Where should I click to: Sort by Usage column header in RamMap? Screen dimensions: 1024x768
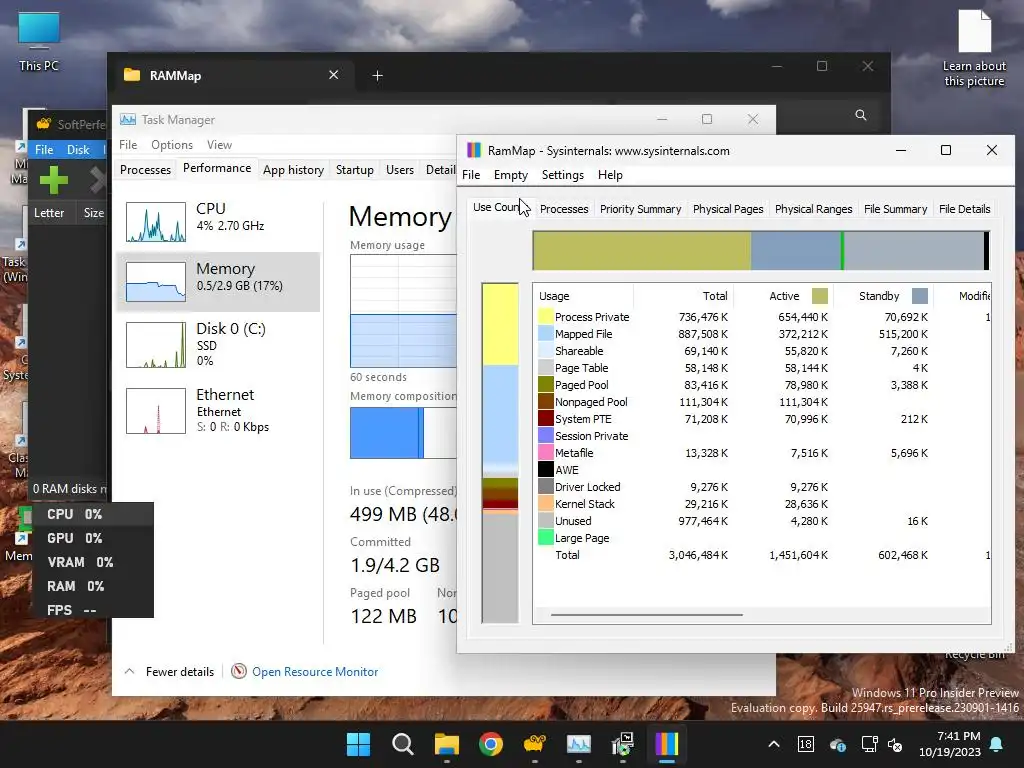coord(583,296)
